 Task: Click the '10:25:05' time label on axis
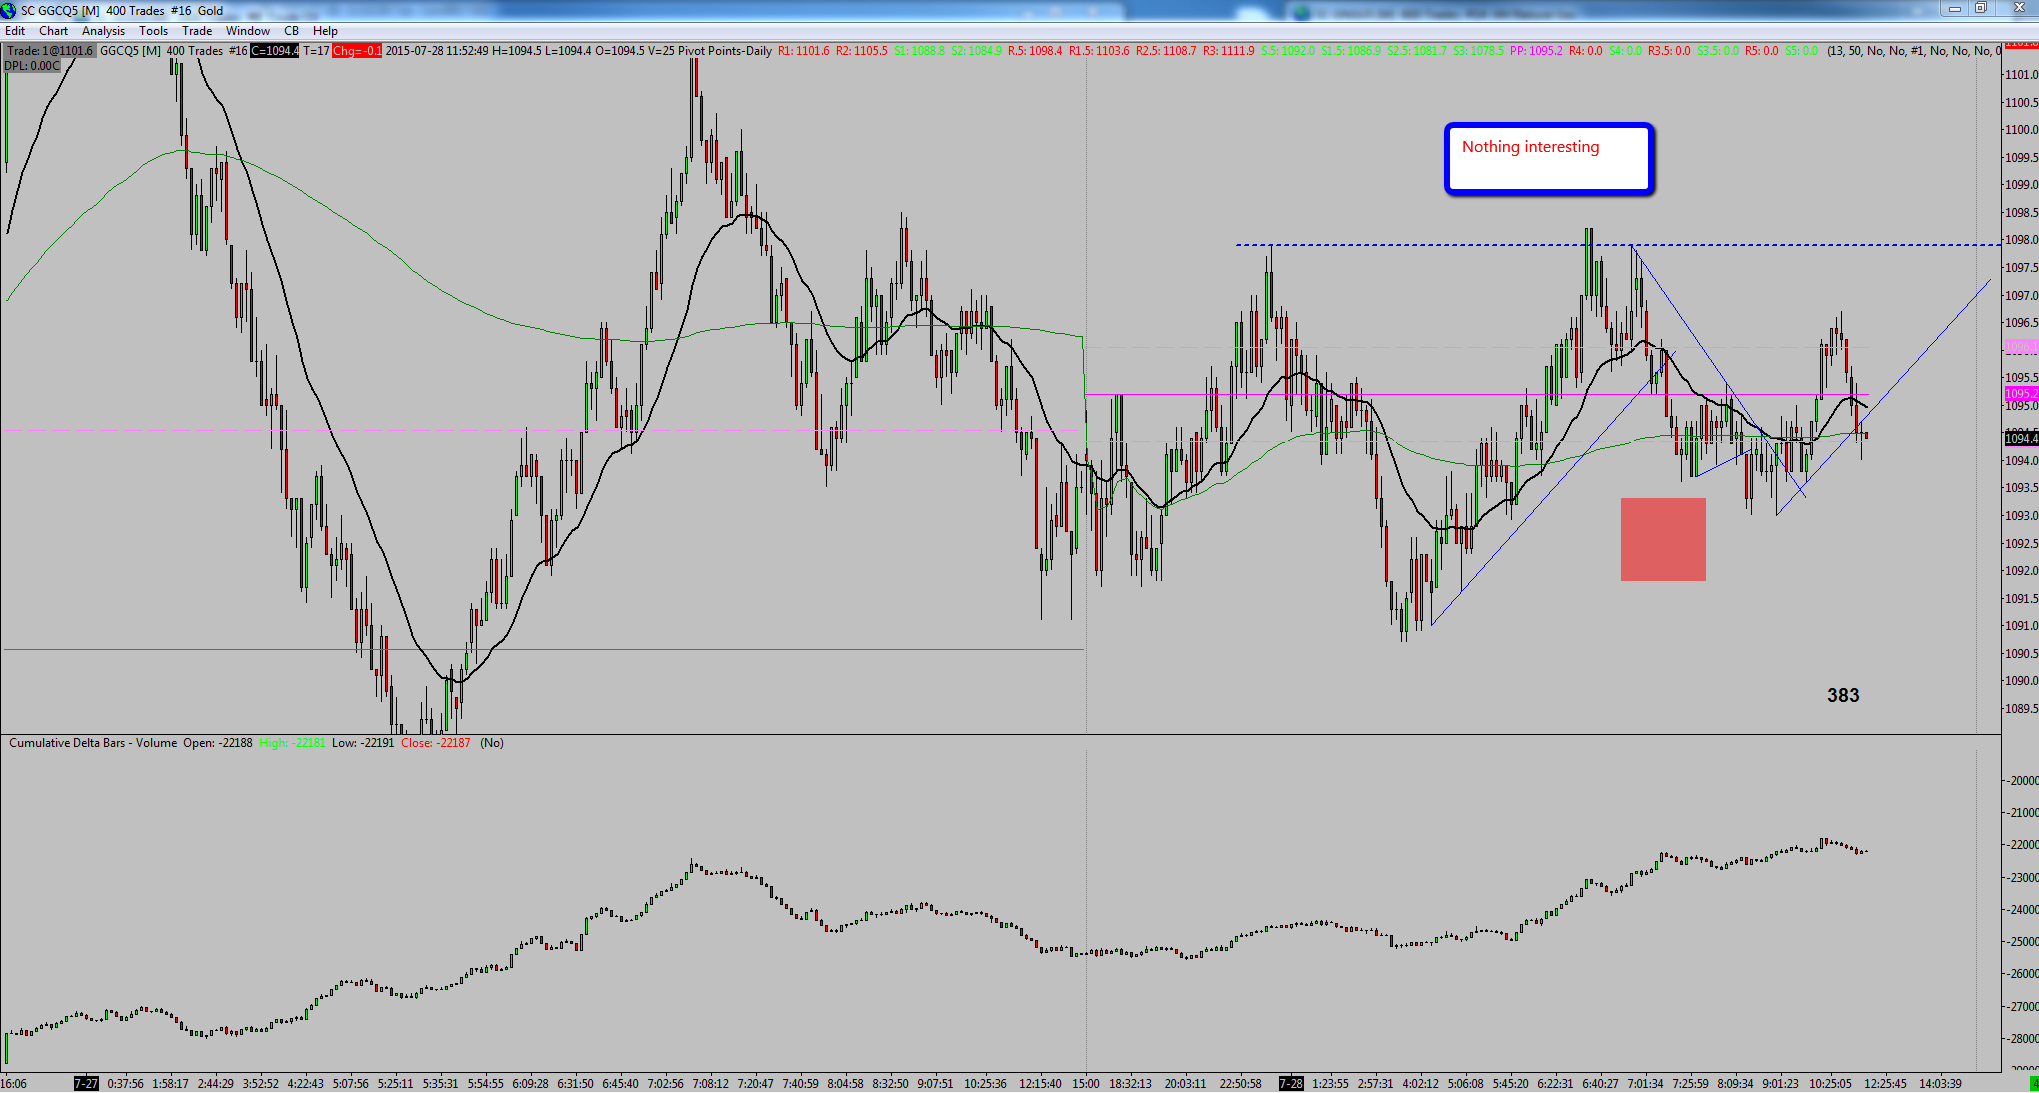point(1831,1084)
